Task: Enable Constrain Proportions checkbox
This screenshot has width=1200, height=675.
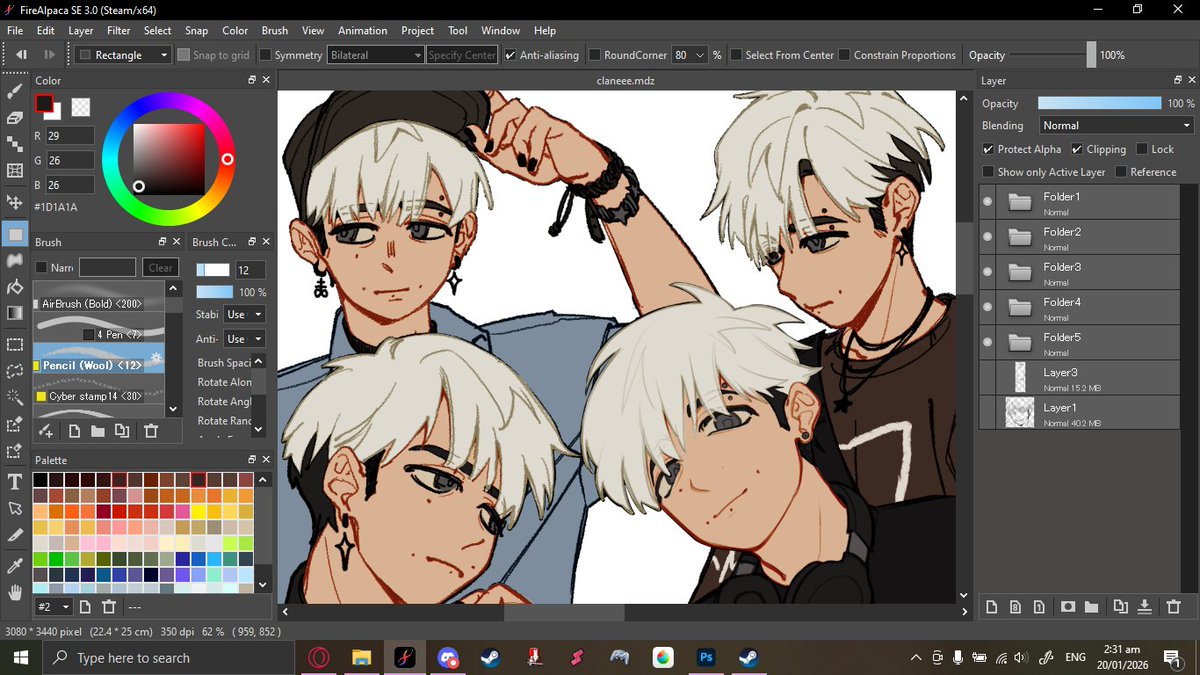Action: pos(845,55)
